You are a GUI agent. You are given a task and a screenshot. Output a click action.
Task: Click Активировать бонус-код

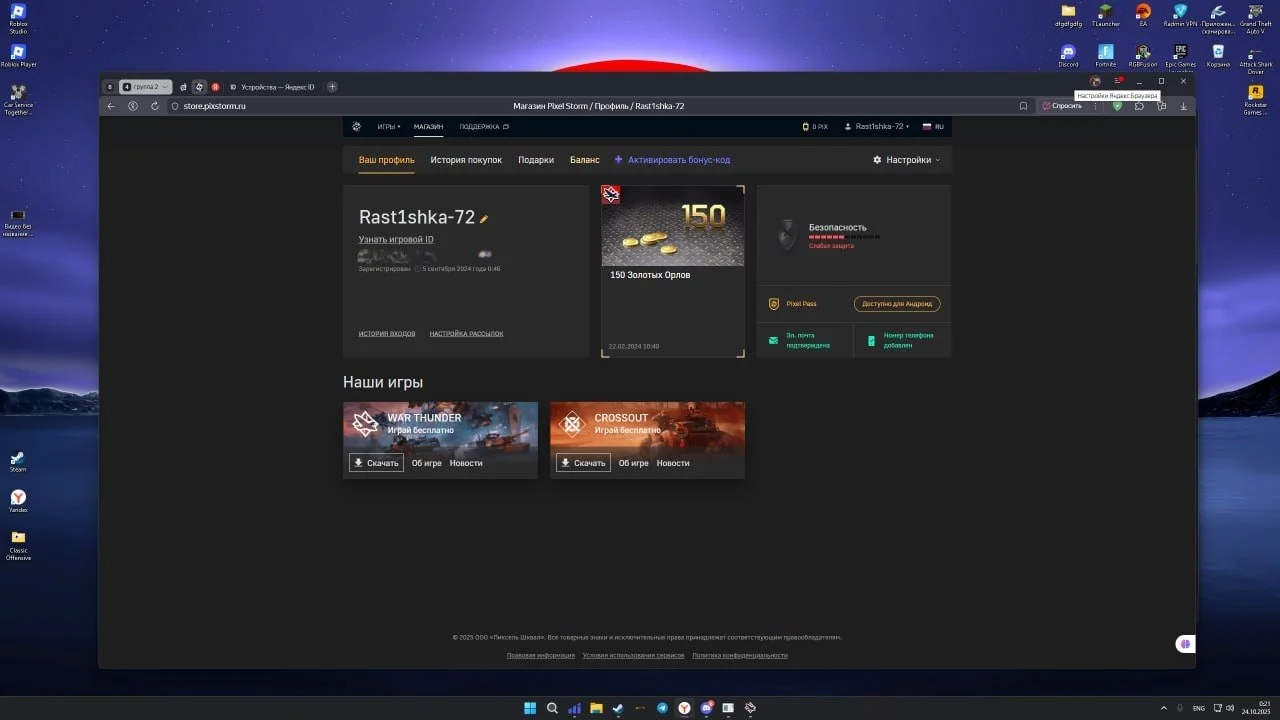pyautogui.click(x=672, y=160)
